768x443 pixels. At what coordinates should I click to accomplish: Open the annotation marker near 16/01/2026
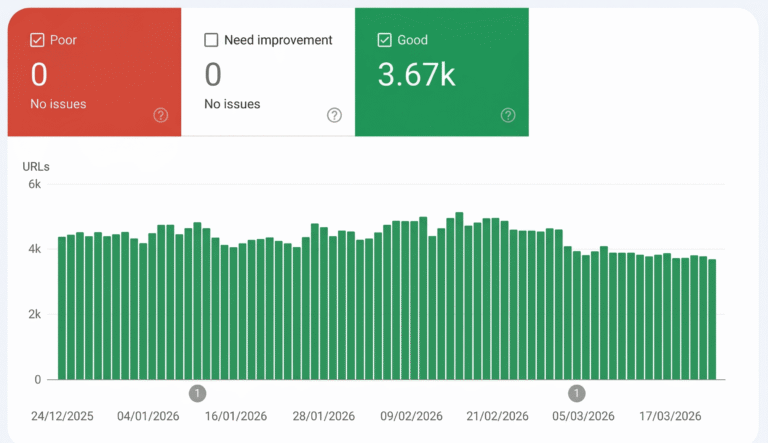click(197, 393)
